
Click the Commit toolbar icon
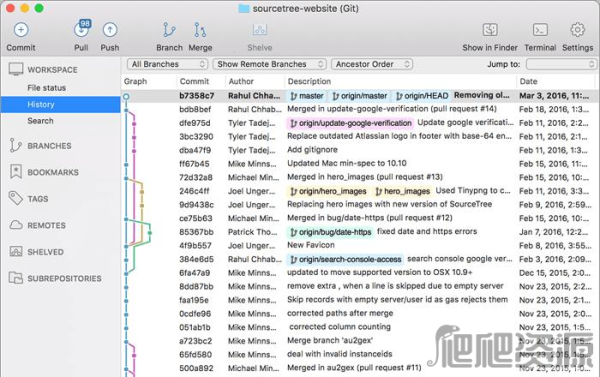pyautogui.click(x=21, y=30)
